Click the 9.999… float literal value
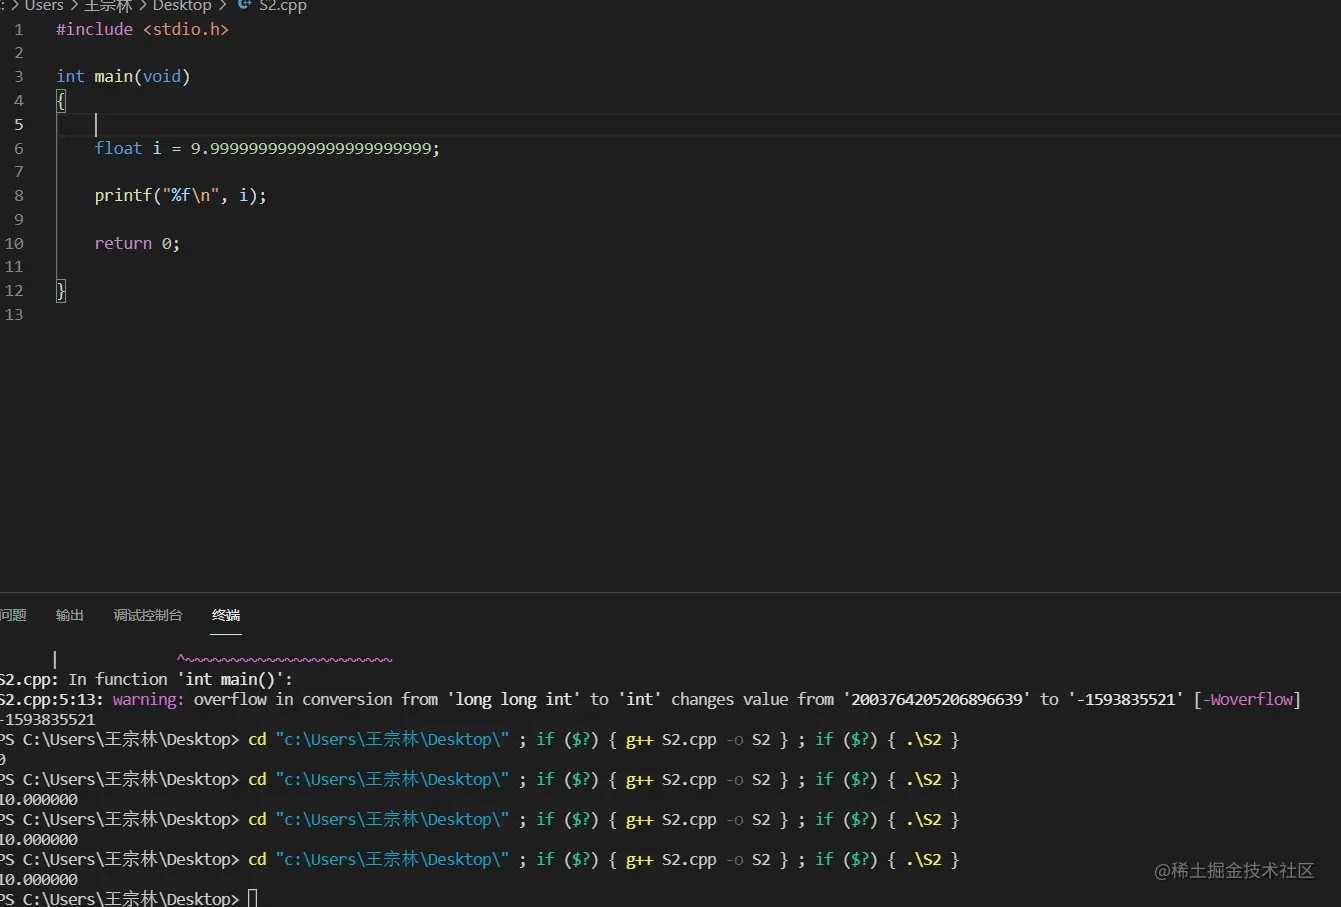The width and height of the screenshot is (1341, 907). 311,149
